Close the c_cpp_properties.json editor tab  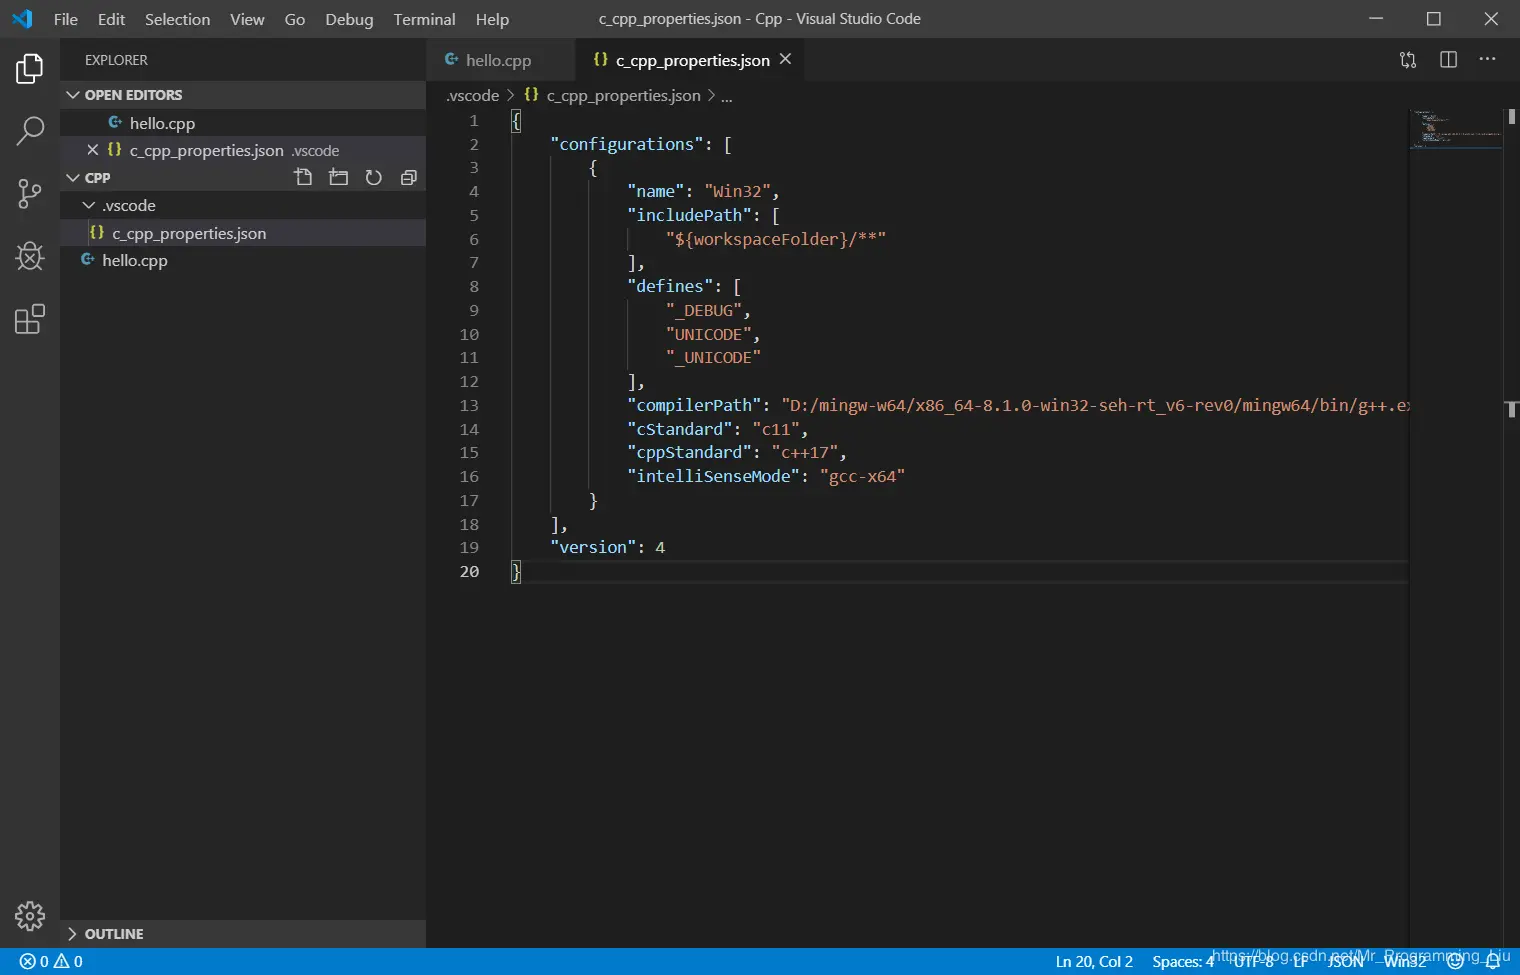(x=786, y=59)
